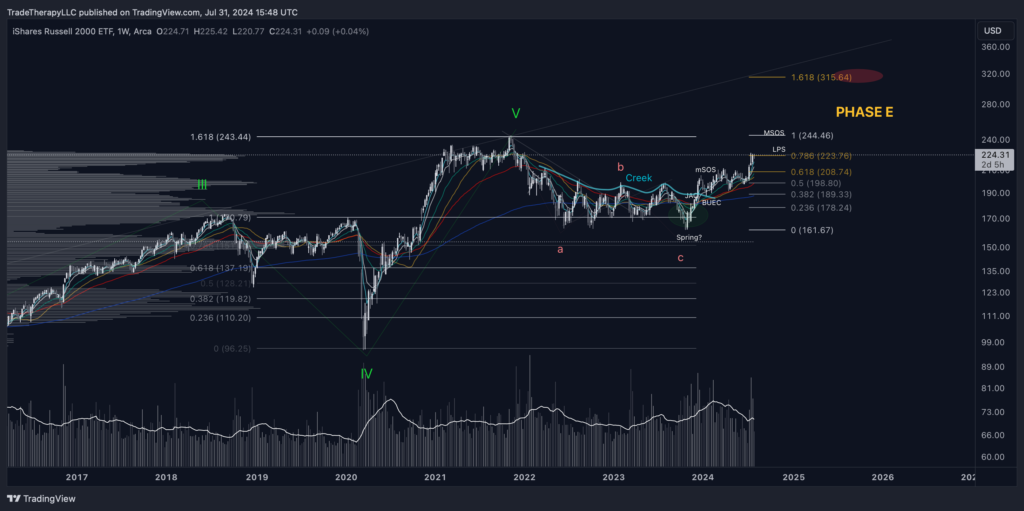Click the Spring? annotation text
This screenshot has width=1024, height=511.
click(689, 237)
